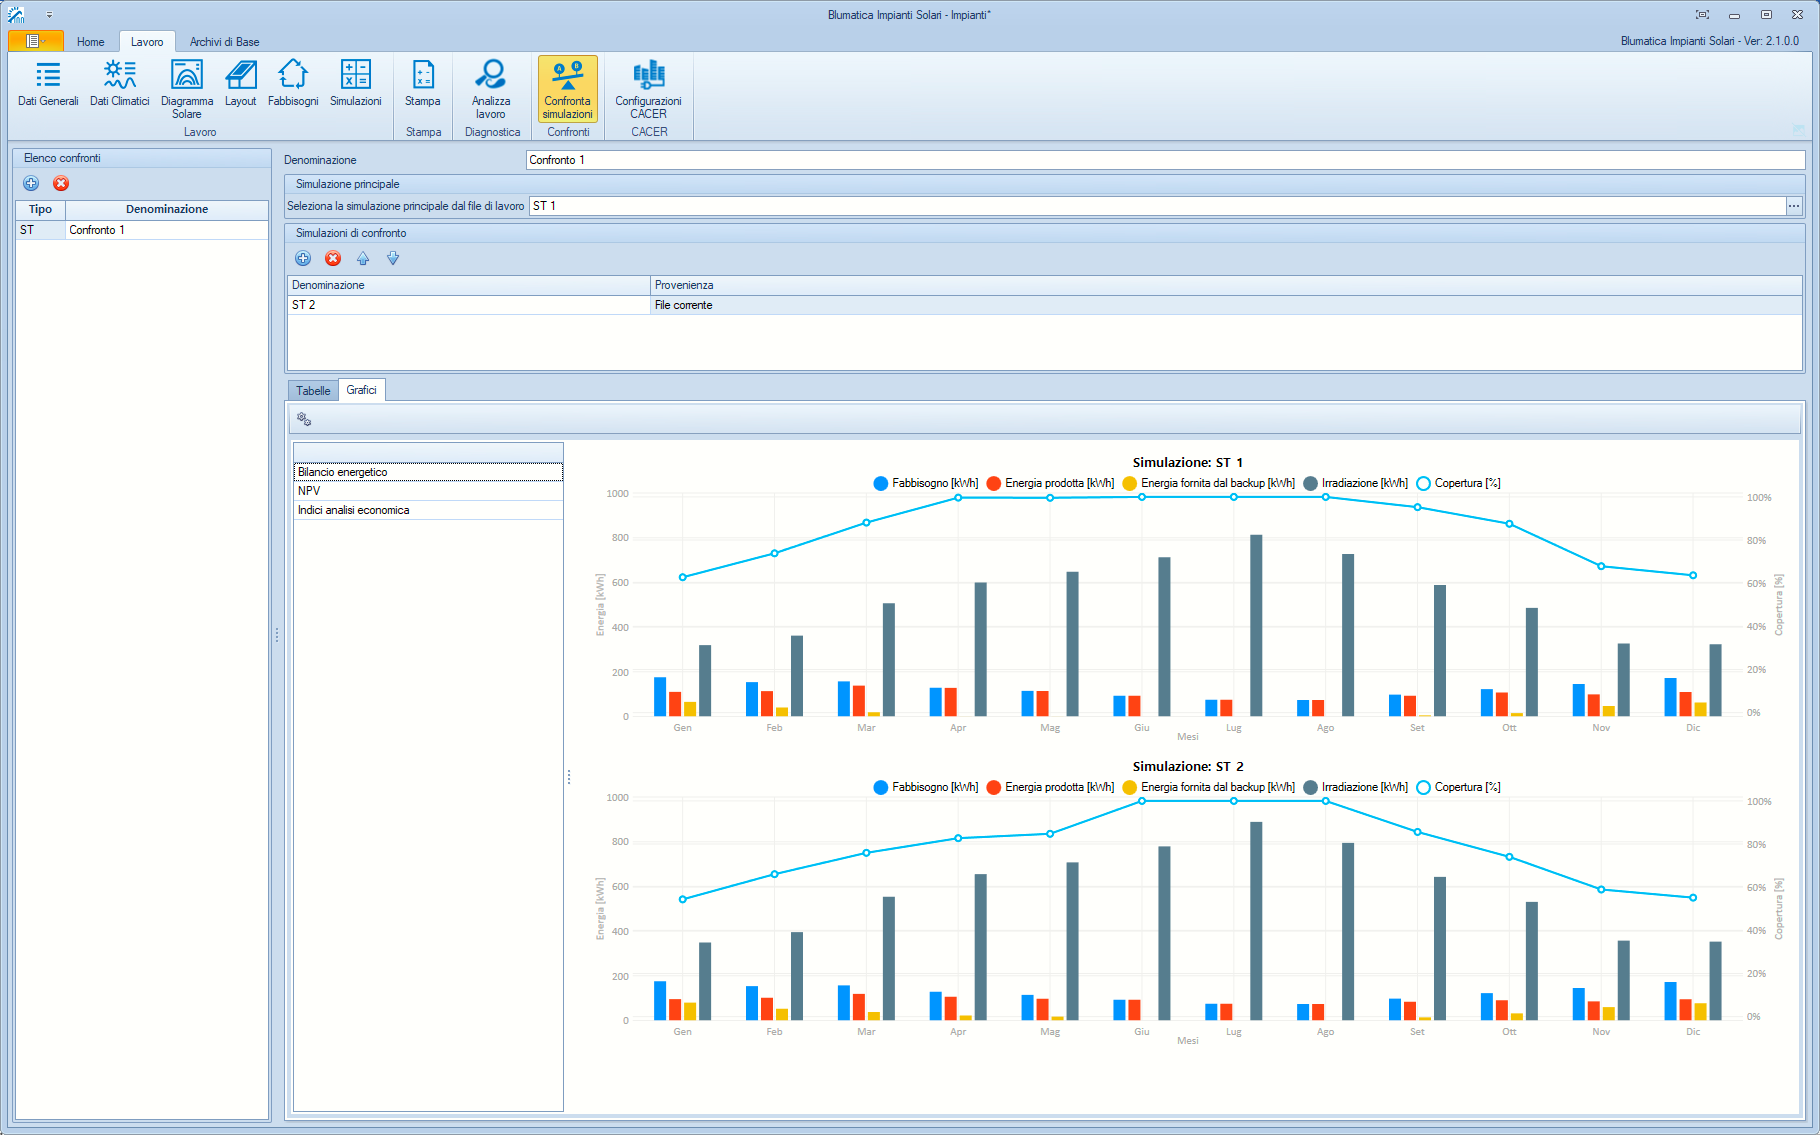Open main simulation selector ellipsis button
Screen dimensions: 1820x1135
pyautogui.click(x=1794, y=206)
